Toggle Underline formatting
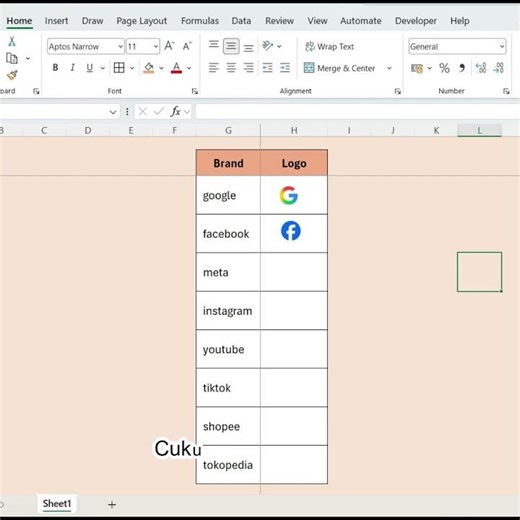This screenshot has width=520, height=520. pyautogui.click(x=89, y=68)
